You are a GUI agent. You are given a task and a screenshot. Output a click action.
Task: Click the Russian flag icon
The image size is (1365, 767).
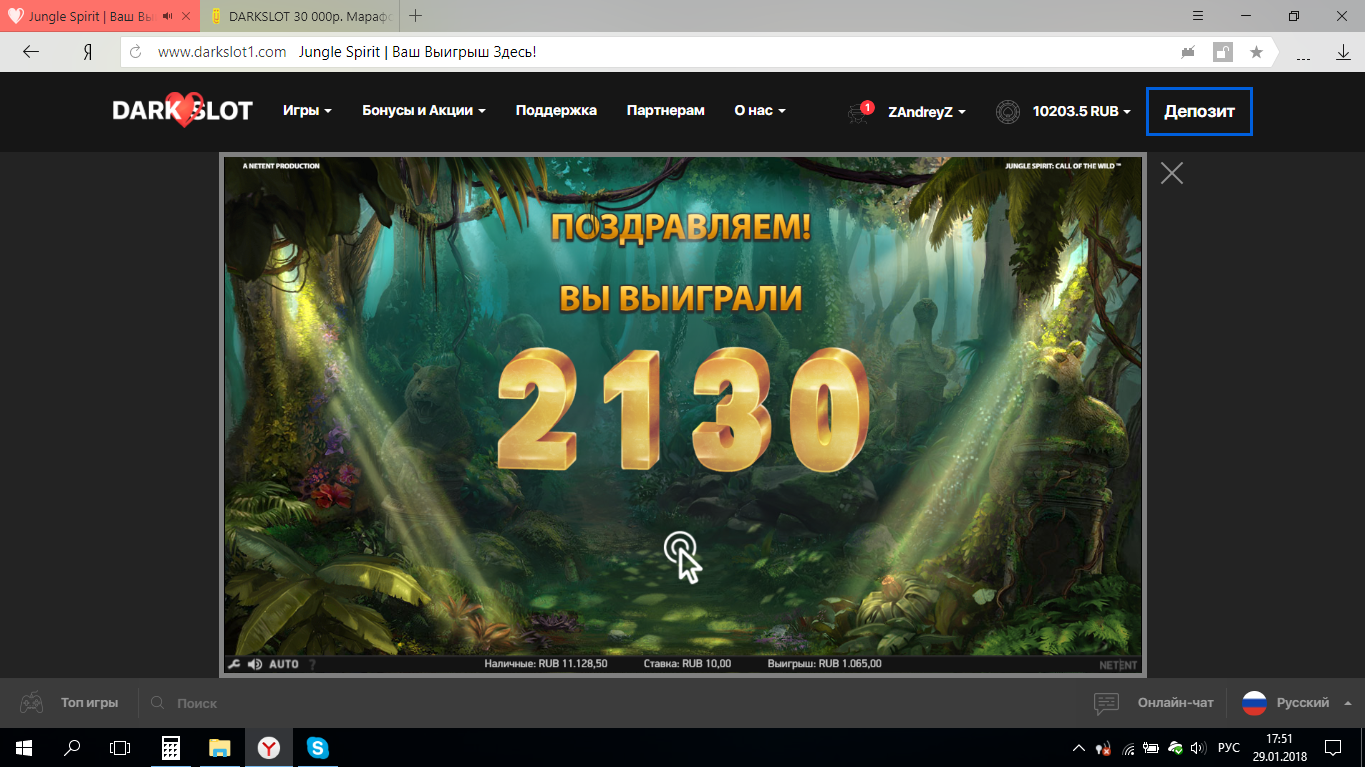tap(1254, 703)
